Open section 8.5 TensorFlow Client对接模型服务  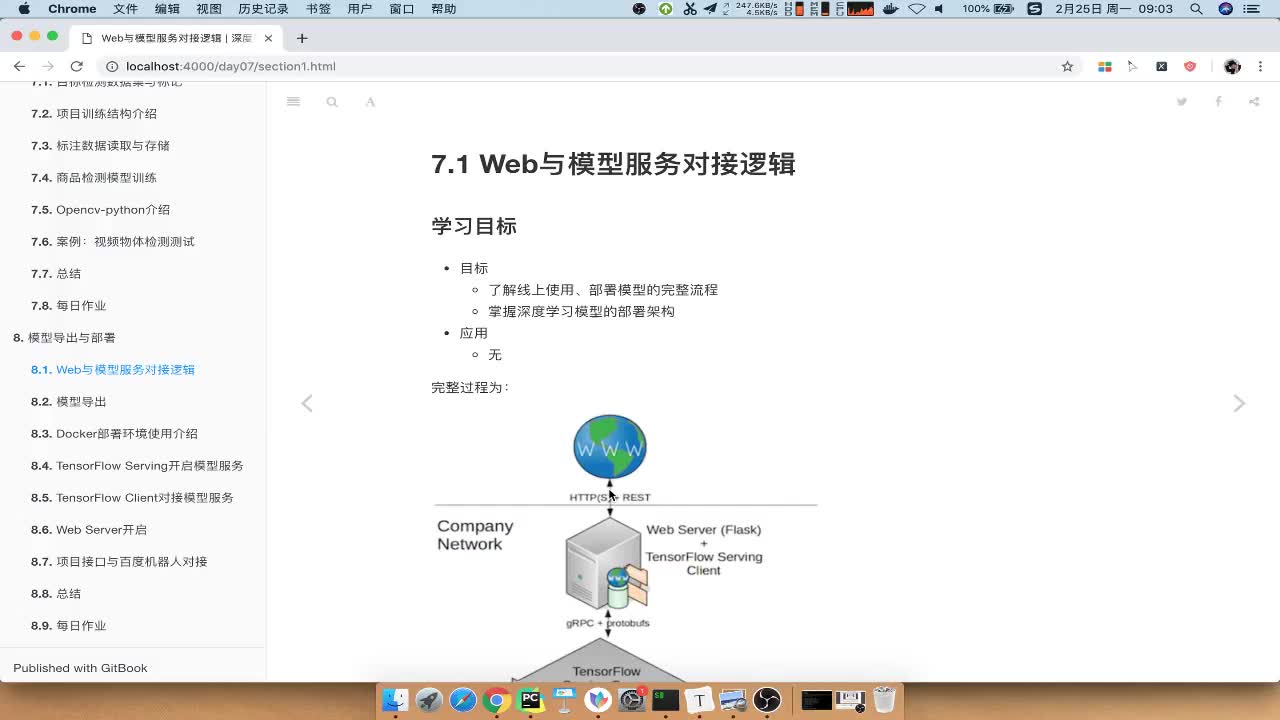(132, 497)
